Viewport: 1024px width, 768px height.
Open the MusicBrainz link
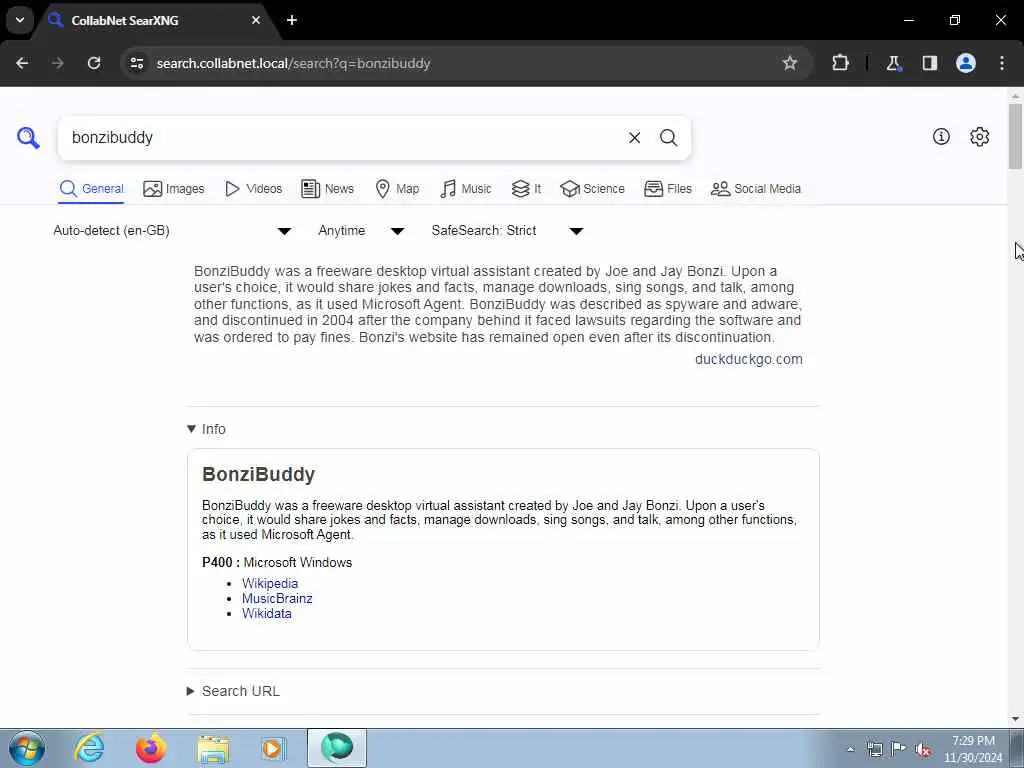[x=277, y=598]
